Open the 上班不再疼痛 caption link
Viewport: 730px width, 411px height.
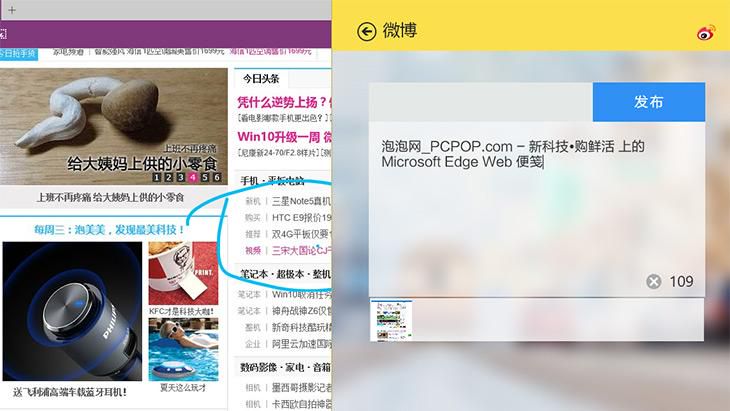110,197
